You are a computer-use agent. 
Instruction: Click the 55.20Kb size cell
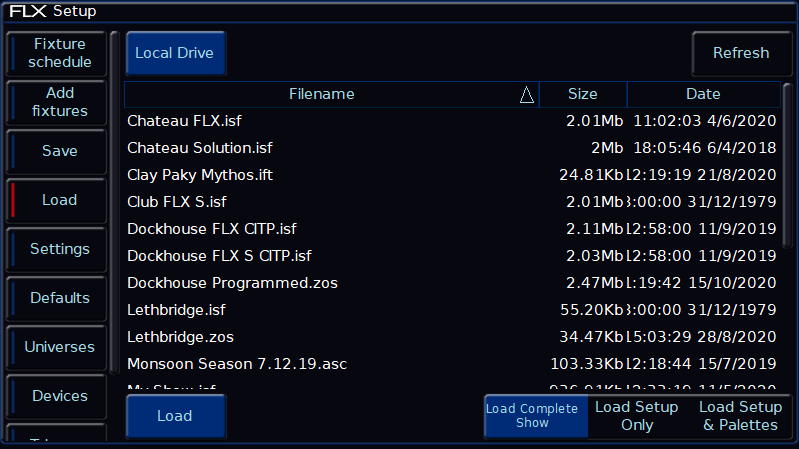point(592,310)
